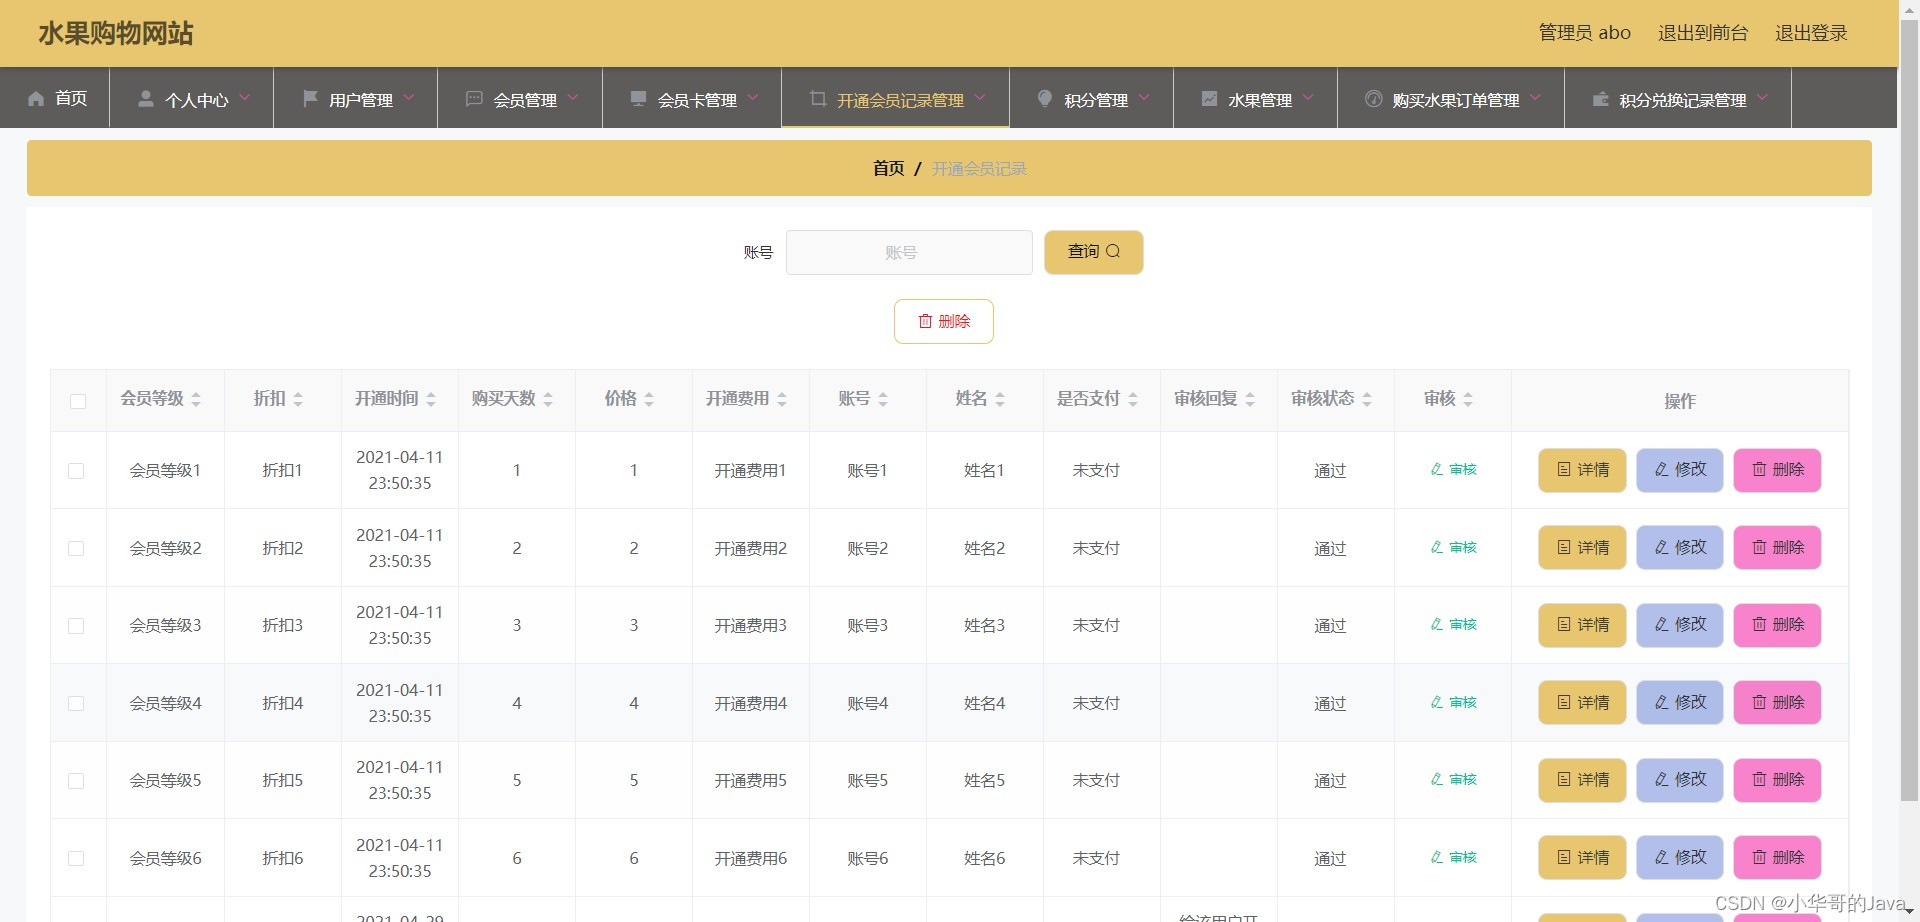
Task: Click 删除 for the 会员等级3 row
Action: tap(1777, 625)
